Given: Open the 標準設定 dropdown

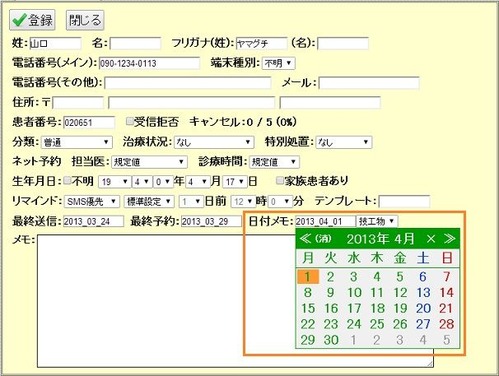Looking at the screenshot, I should click(149, 201).
